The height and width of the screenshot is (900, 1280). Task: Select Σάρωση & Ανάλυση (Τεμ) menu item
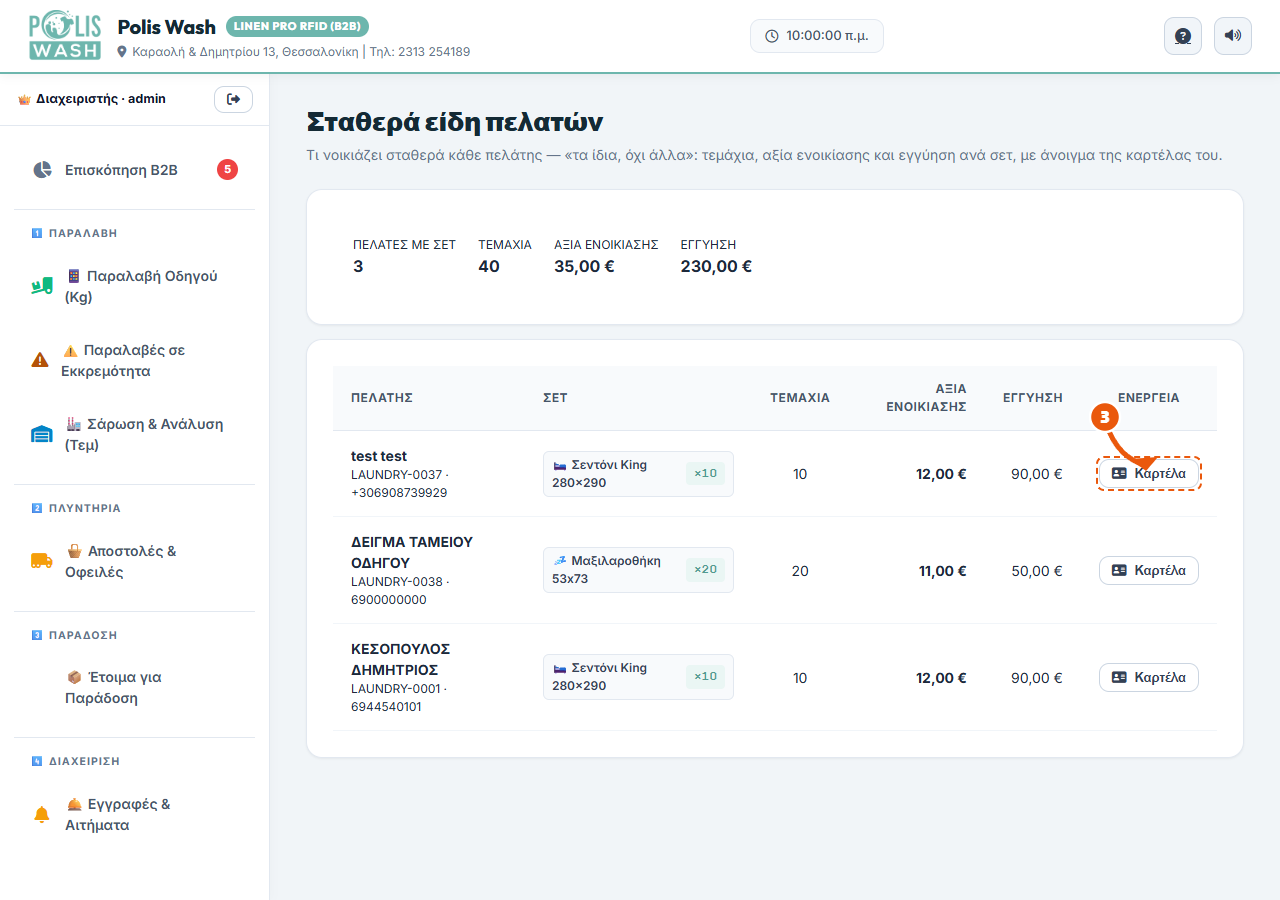click(135, 434)
